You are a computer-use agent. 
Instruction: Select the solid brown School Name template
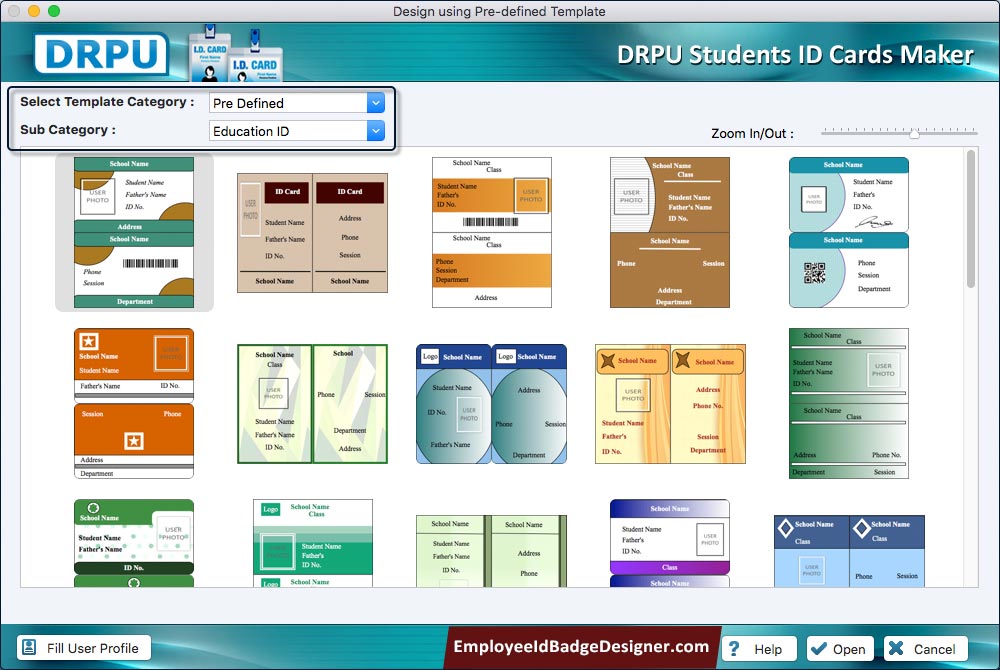tap(670, 233)
